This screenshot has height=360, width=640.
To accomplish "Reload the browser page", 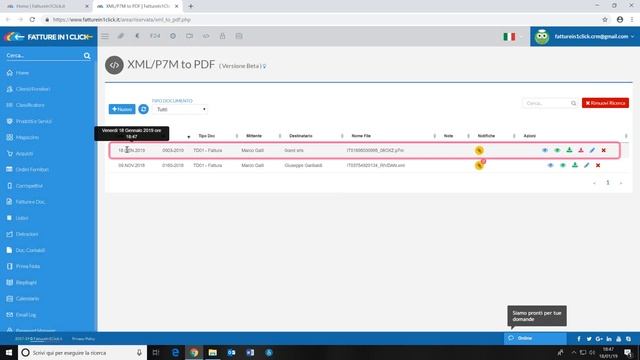I will pyautogui.click(x=32, y=20).
